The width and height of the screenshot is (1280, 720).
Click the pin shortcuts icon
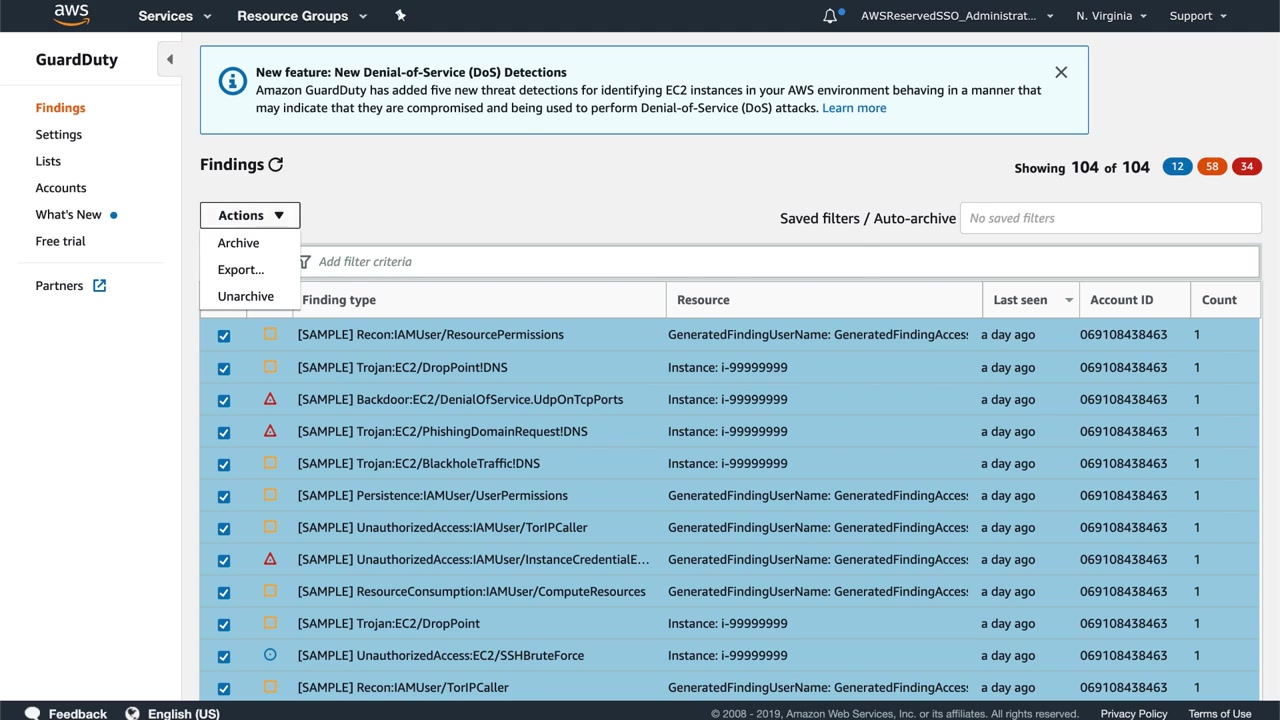(x=400, y=15)
